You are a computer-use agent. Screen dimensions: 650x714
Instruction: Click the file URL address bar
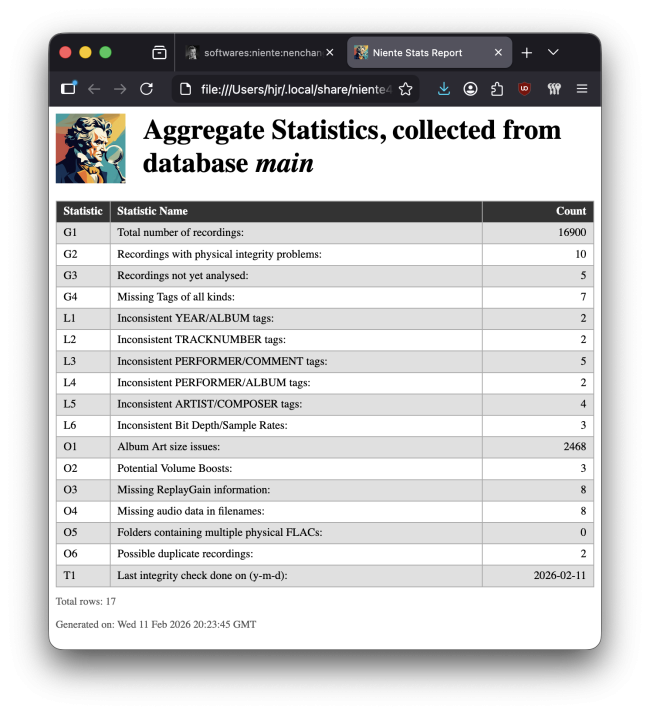(x=290, y=89)
